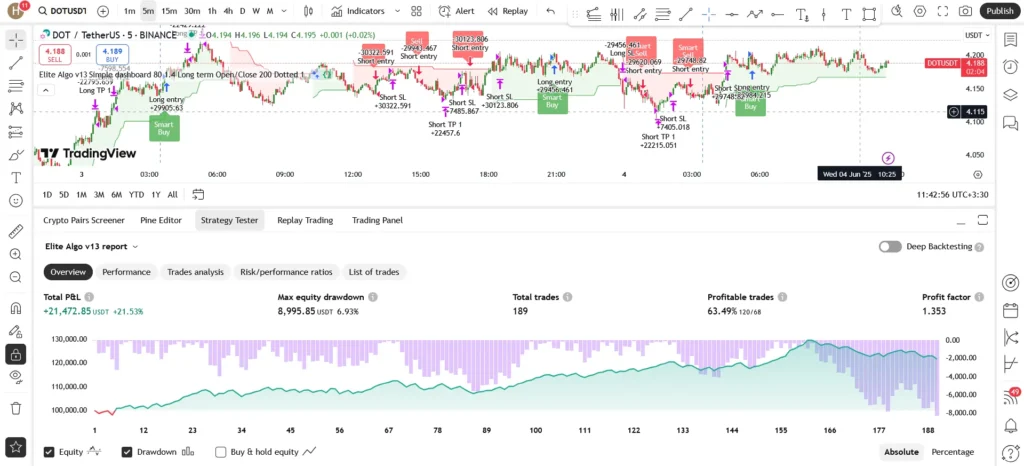1024x466 pixels.
Task: Select the plain text tool in favorites bar
Action: [x=846, y=14]
